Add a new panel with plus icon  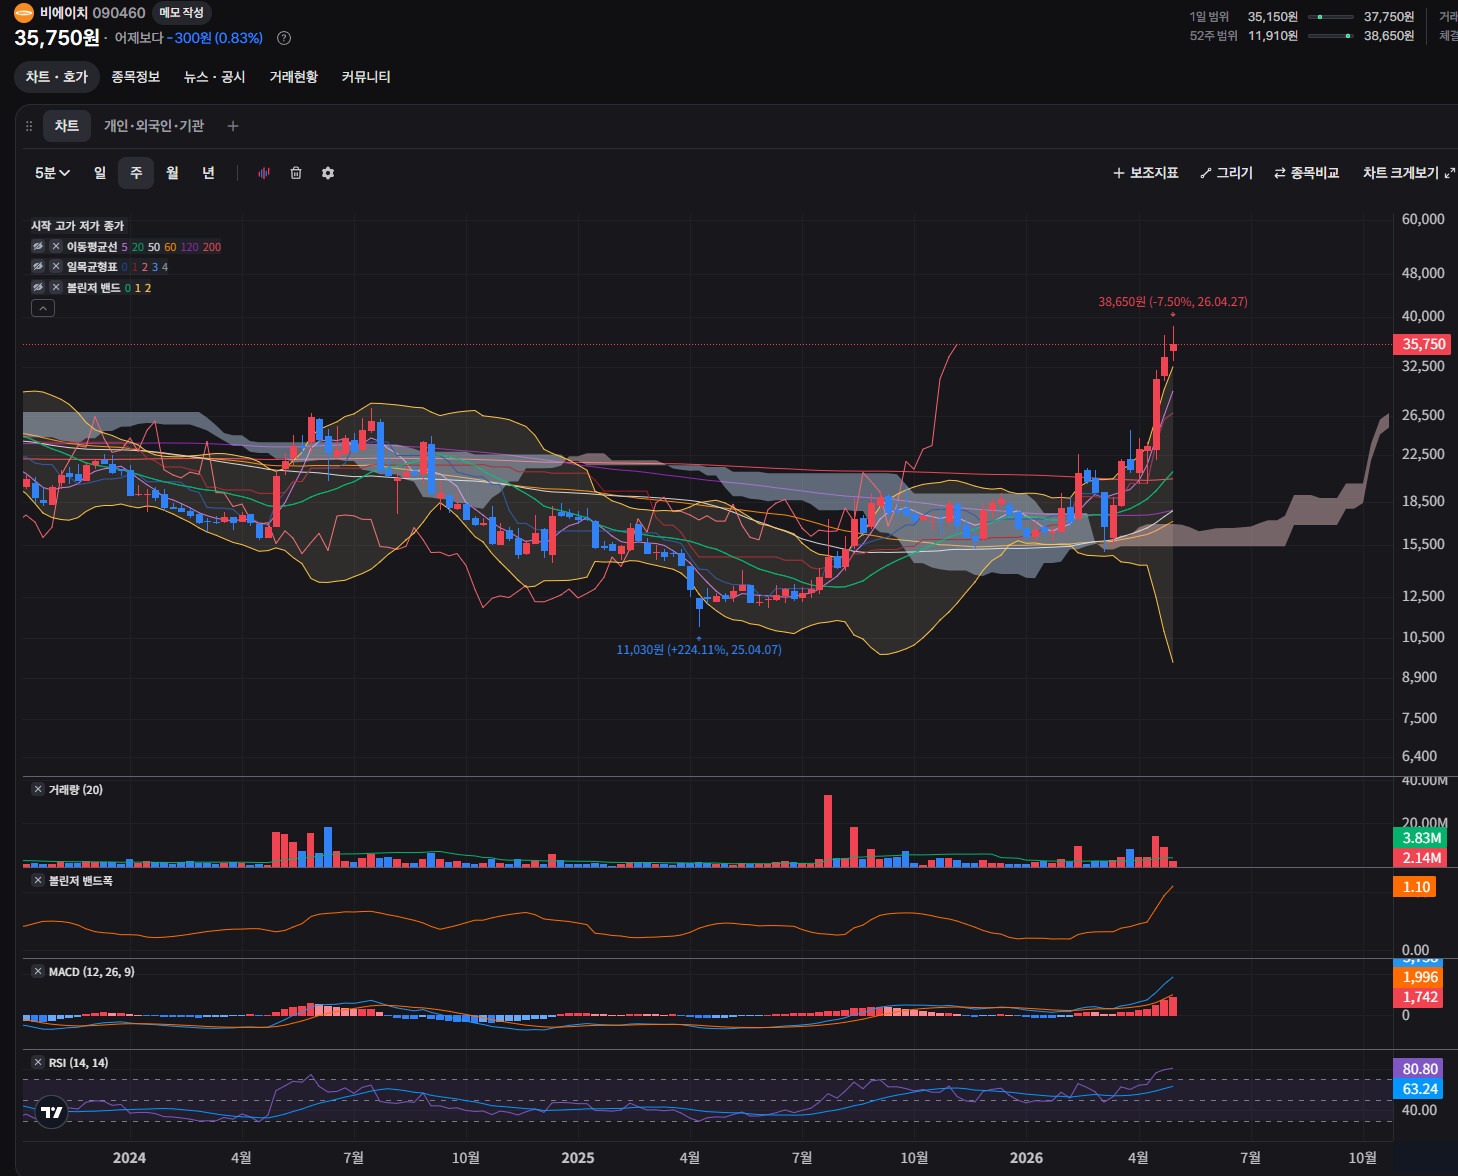233,126
